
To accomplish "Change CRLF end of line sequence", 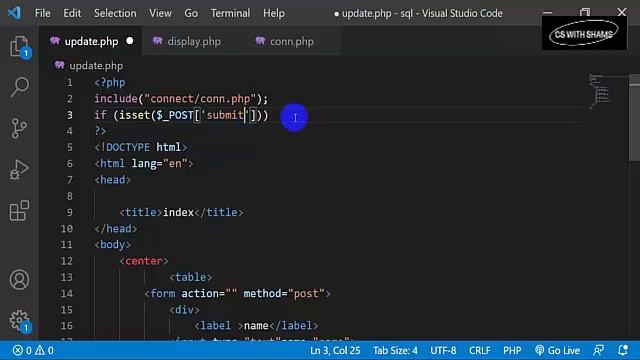I will point(480,350).
